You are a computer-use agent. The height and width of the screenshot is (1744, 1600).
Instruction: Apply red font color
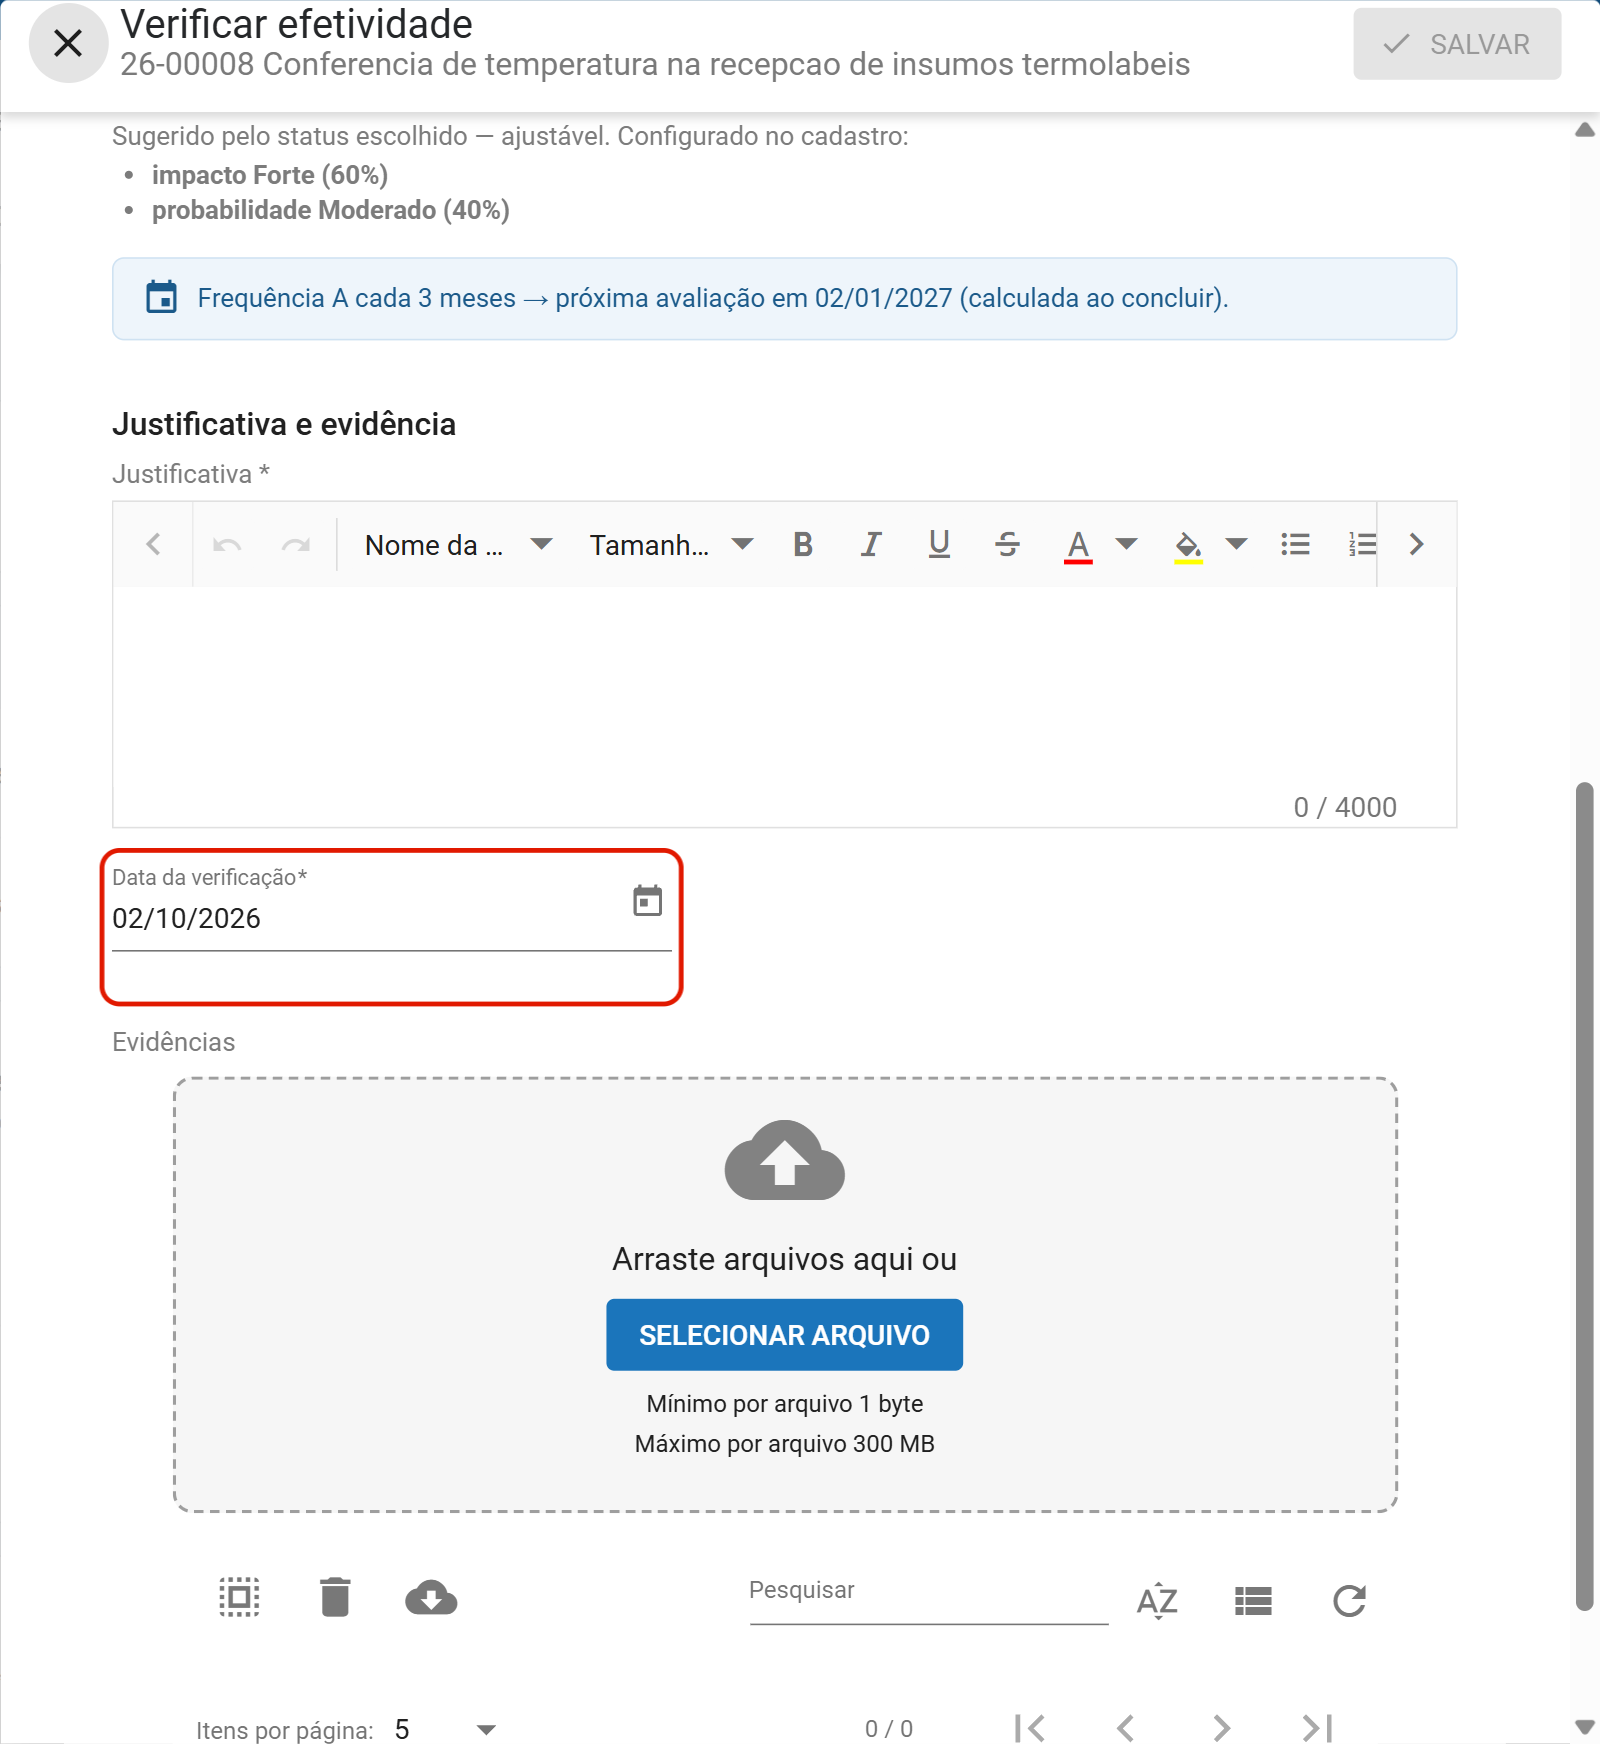(1078, 546)
